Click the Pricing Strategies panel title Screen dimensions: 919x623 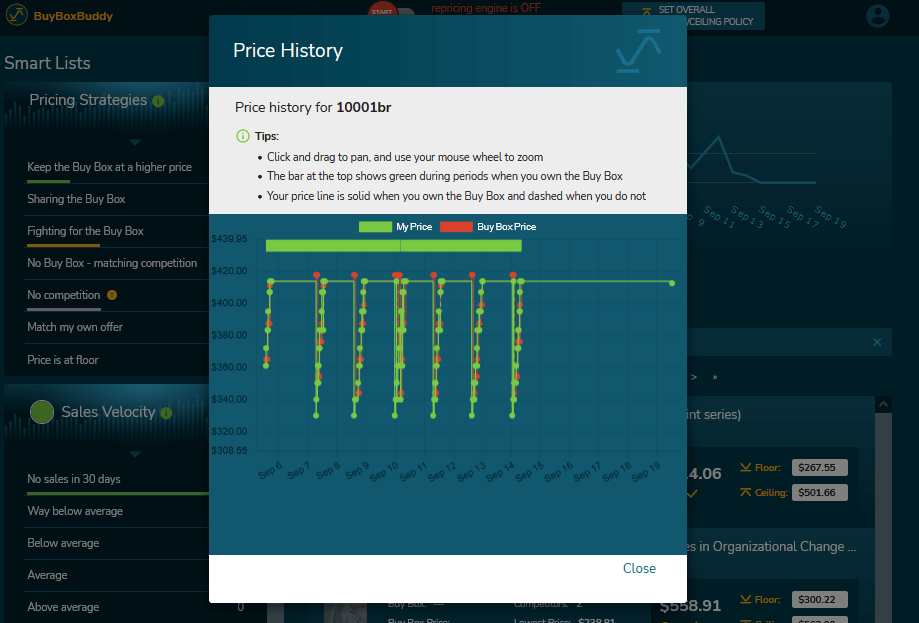tap(89, 100)
